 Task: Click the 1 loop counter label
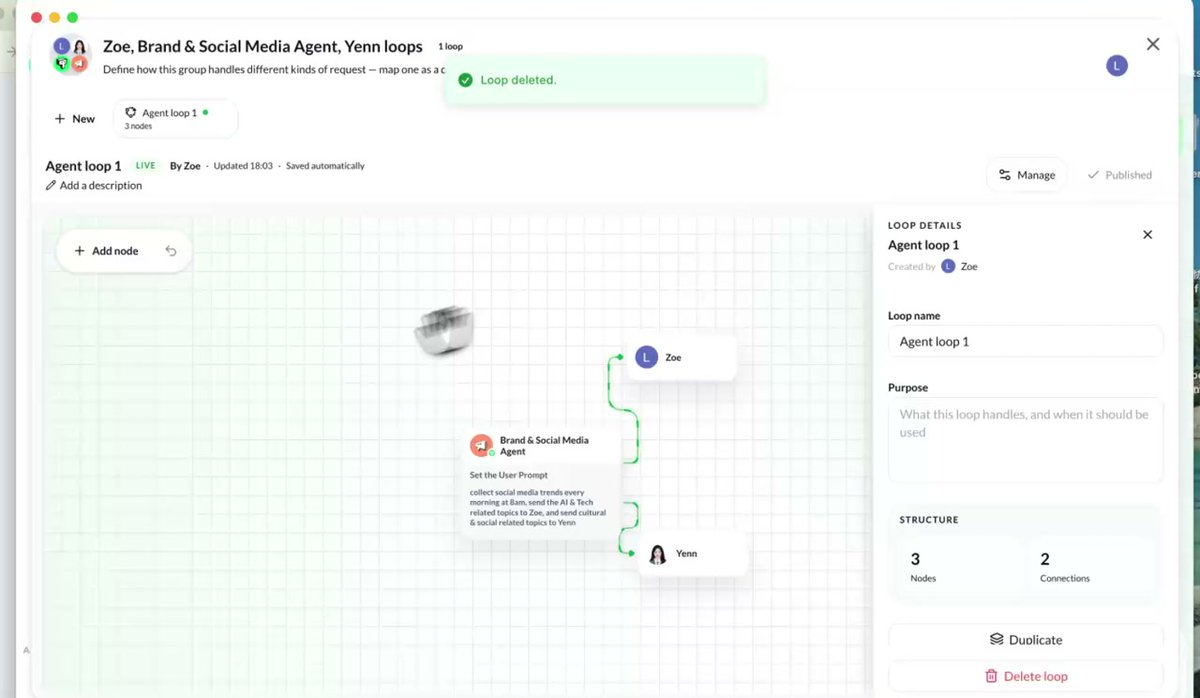click(x=450, y=47)
